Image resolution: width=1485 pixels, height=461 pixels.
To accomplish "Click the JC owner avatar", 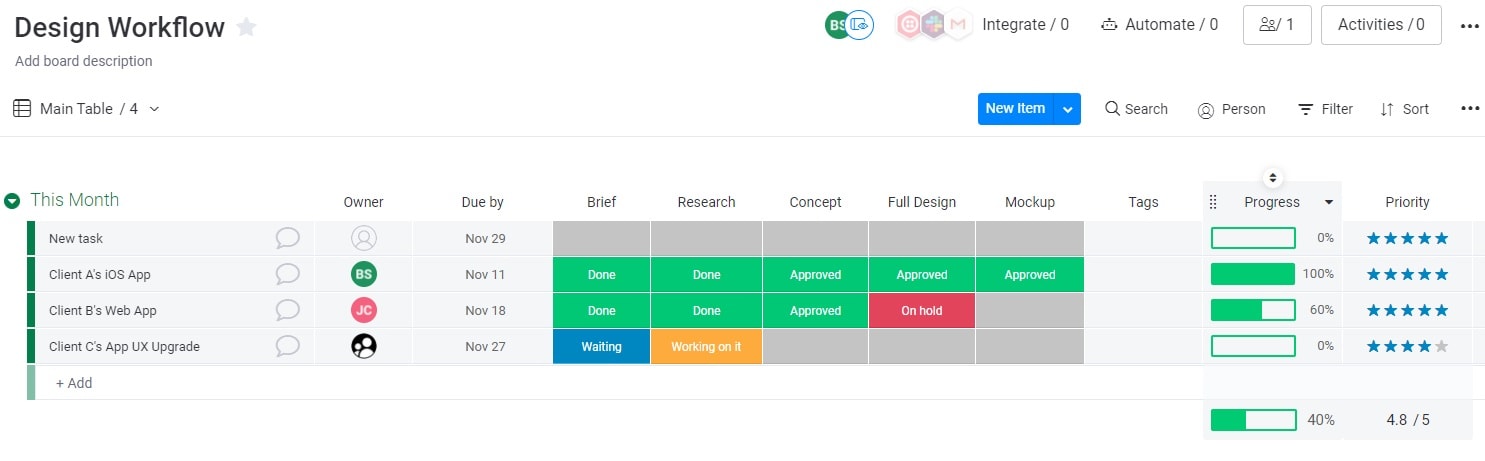I will [x=364, y=310].
